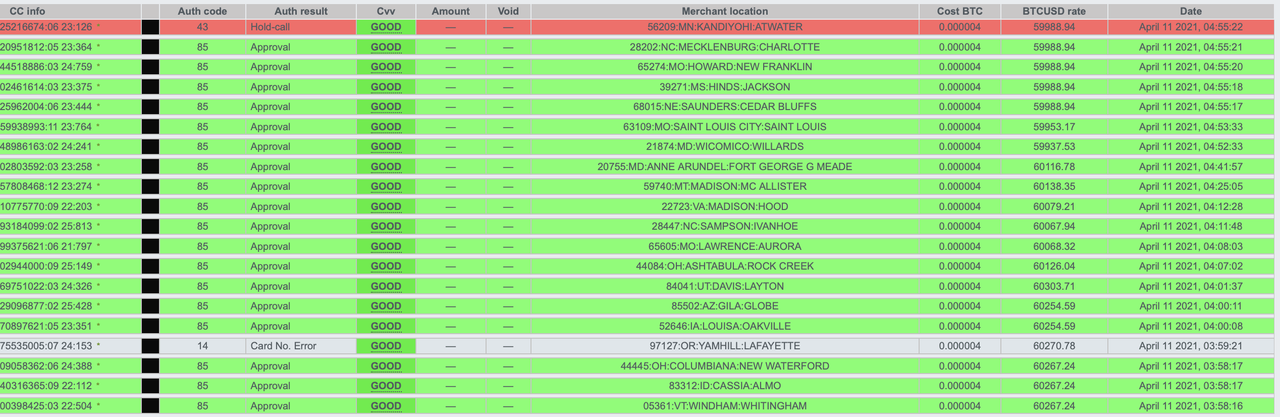Image resolution: width=1280 pixels, height=417 pixels.
Task: Click merchant location 28447:NC:SAMPSON:IVANHOE
Action: [x=725, y=227]
